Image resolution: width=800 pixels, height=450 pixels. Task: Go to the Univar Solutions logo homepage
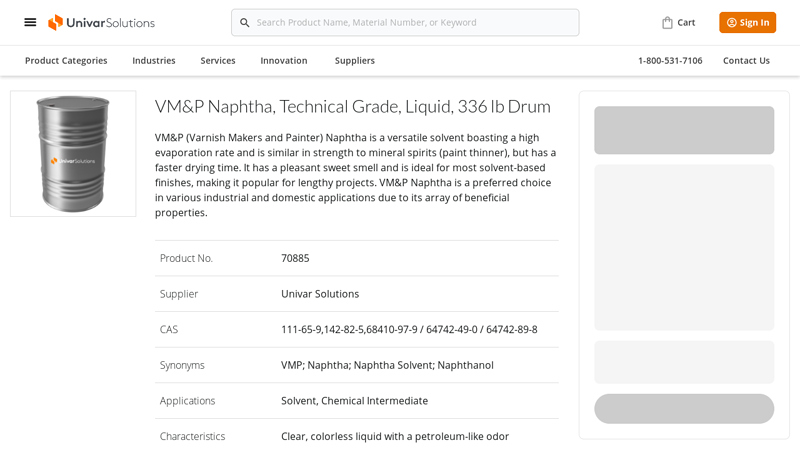101,22
